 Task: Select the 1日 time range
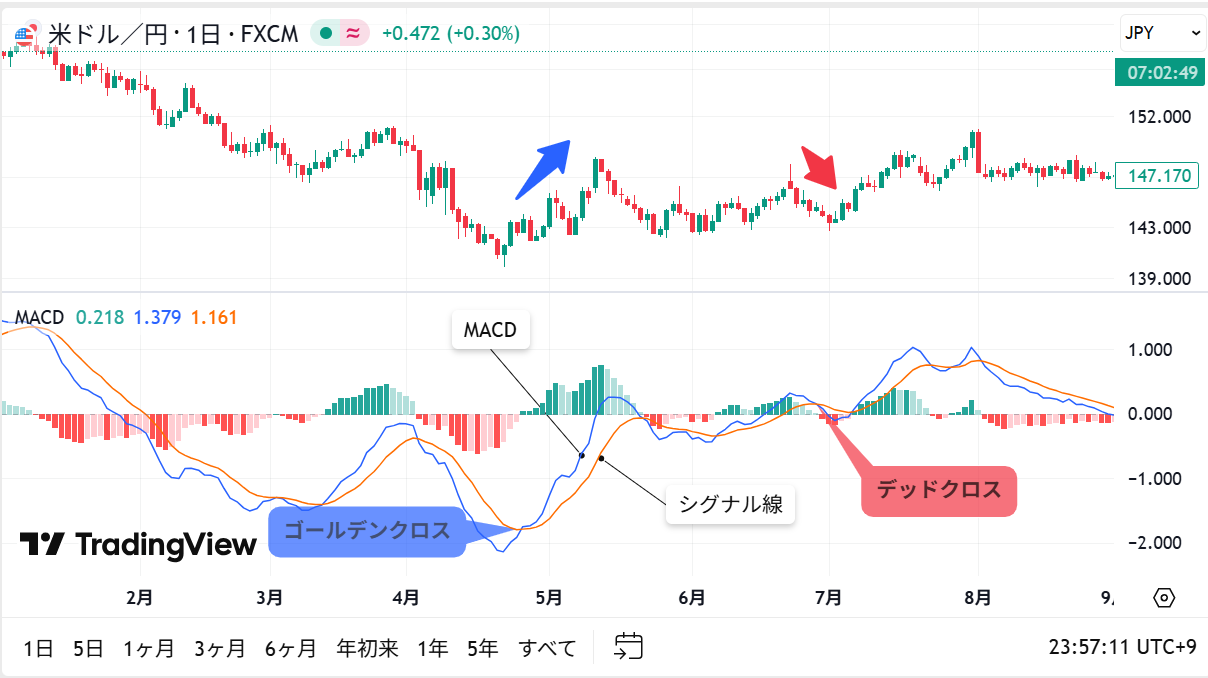39,648
